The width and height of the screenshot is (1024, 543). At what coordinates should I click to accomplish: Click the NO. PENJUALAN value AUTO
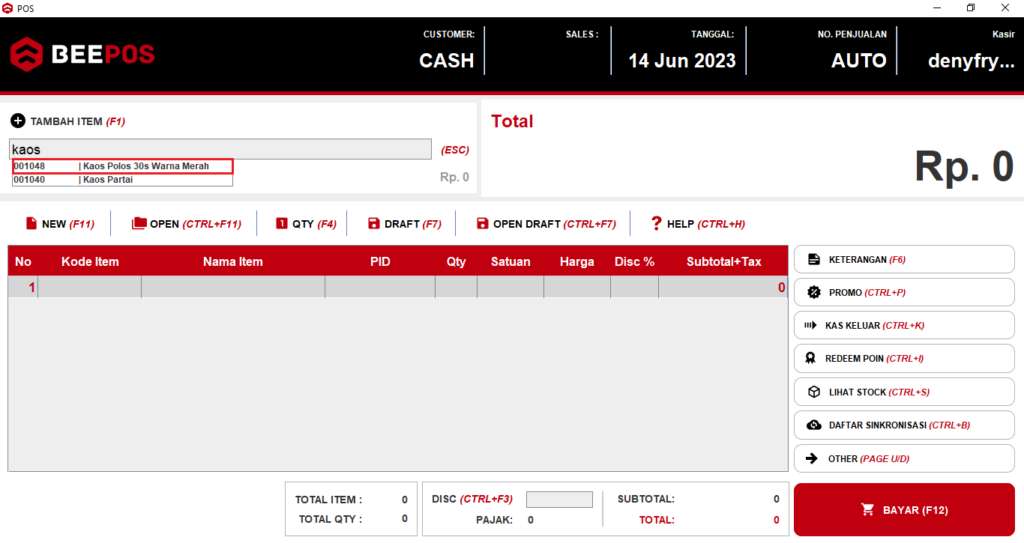[859, 61]
